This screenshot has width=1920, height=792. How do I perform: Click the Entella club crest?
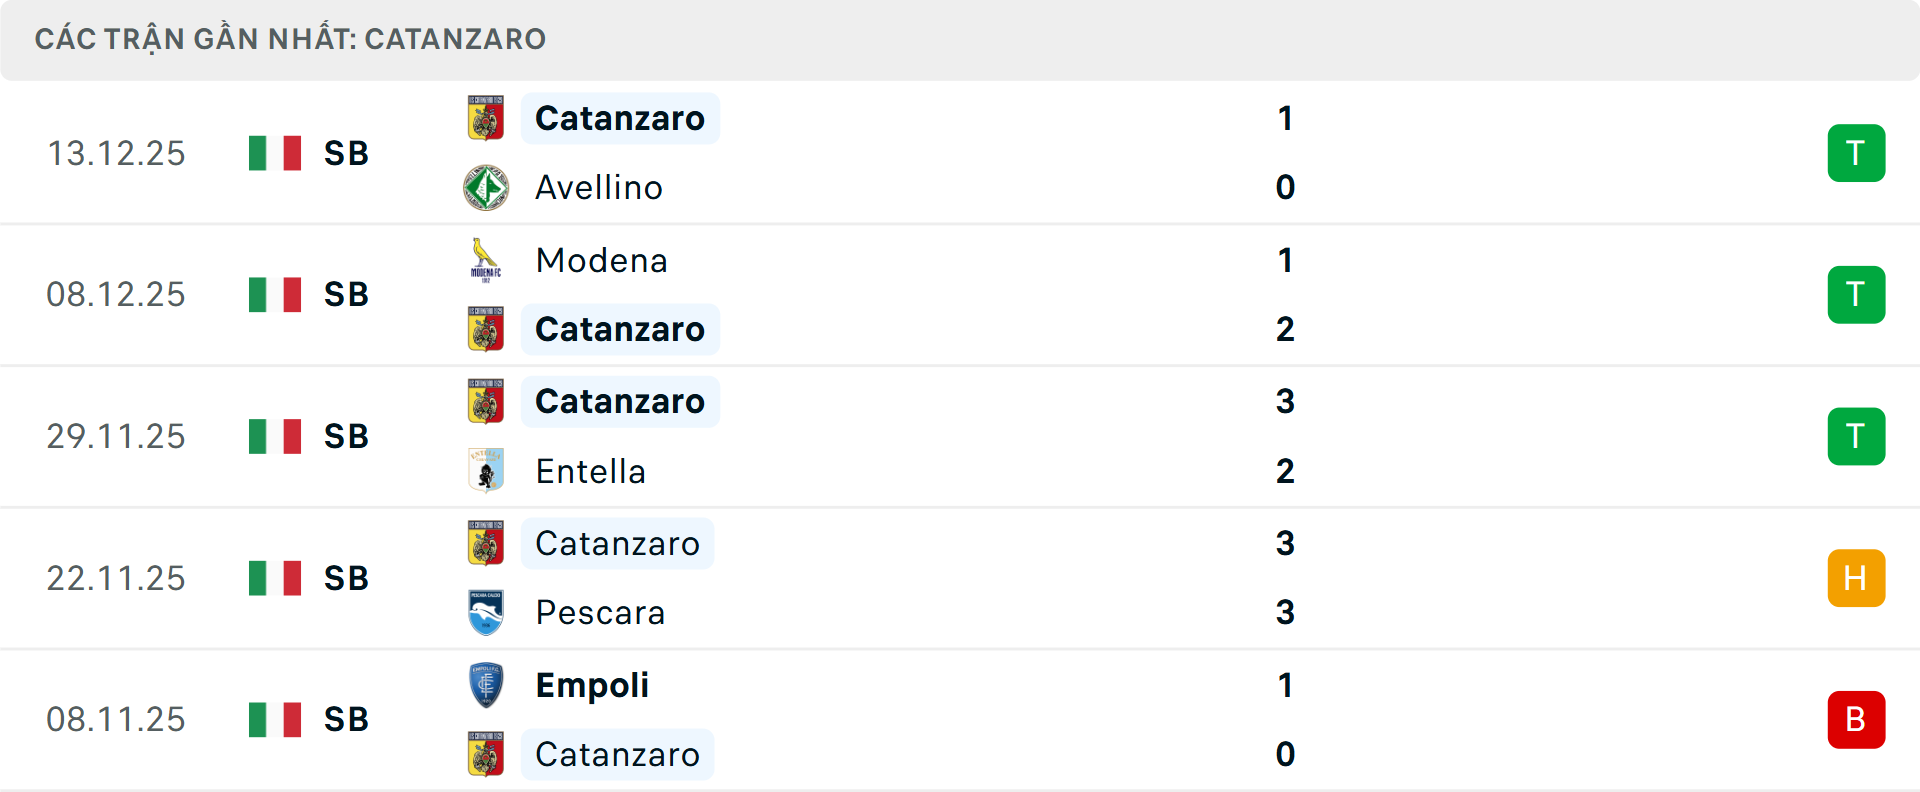[486, 471]
